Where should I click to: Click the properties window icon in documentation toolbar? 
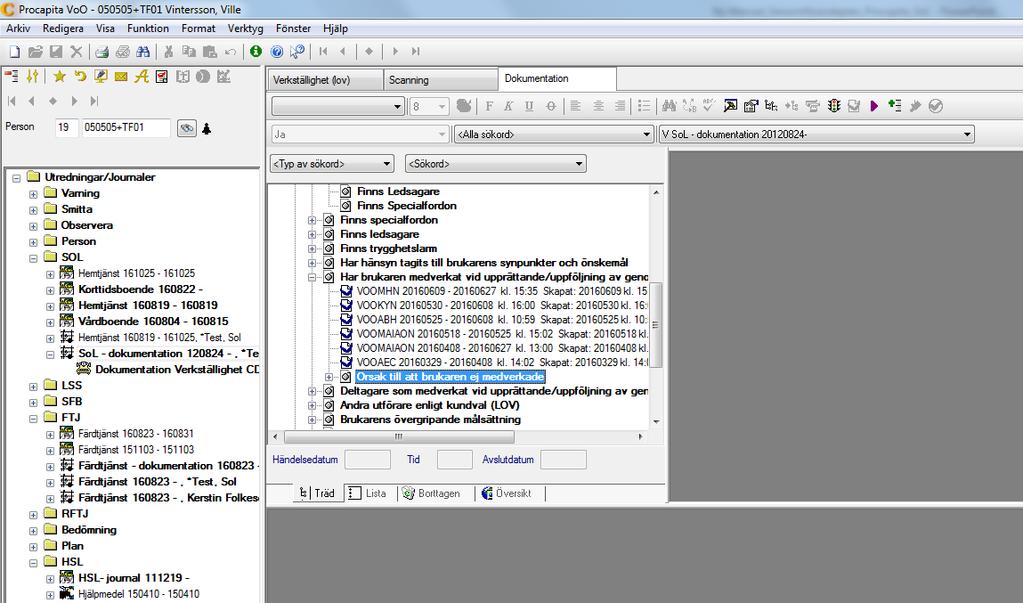750,106
